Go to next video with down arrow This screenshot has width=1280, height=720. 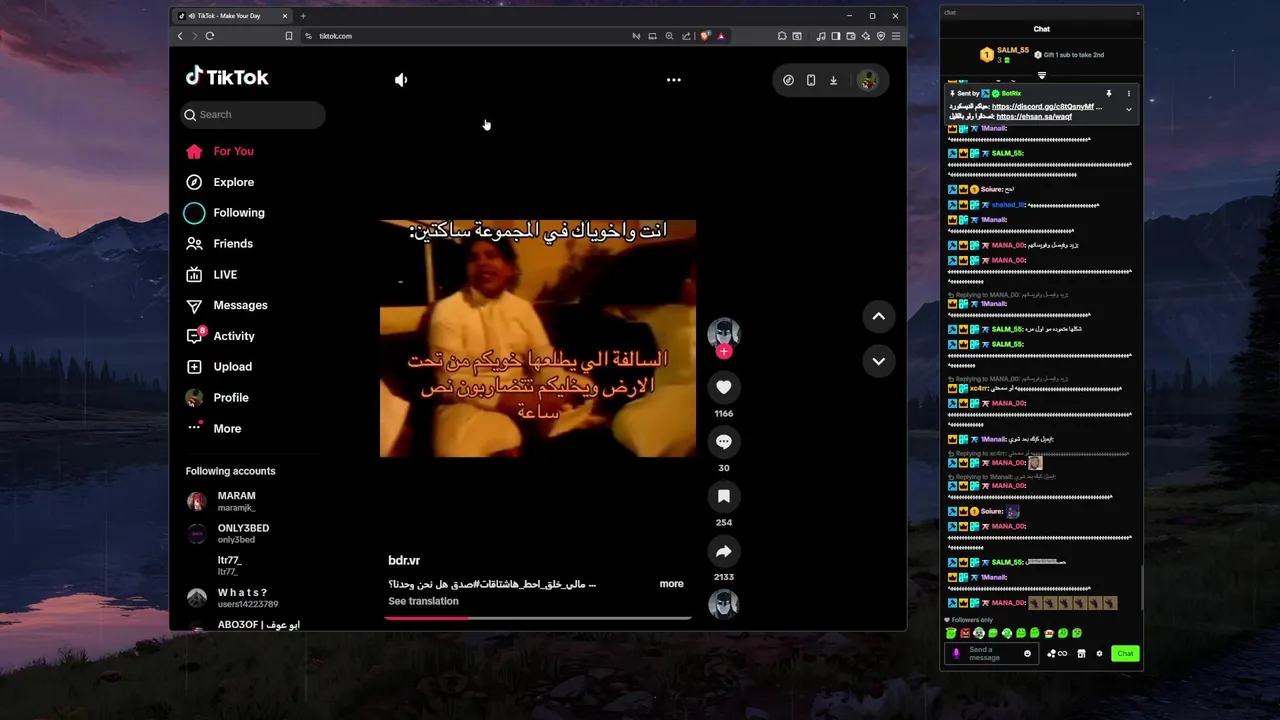[878, 361]
